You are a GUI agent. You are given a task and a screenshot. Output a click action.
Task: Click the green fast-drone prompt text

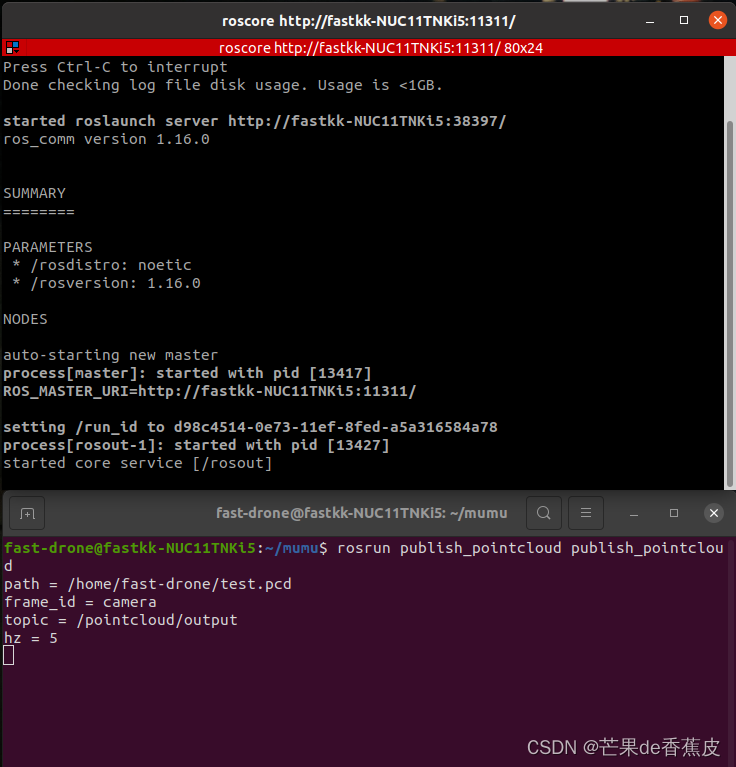[130, 548]
